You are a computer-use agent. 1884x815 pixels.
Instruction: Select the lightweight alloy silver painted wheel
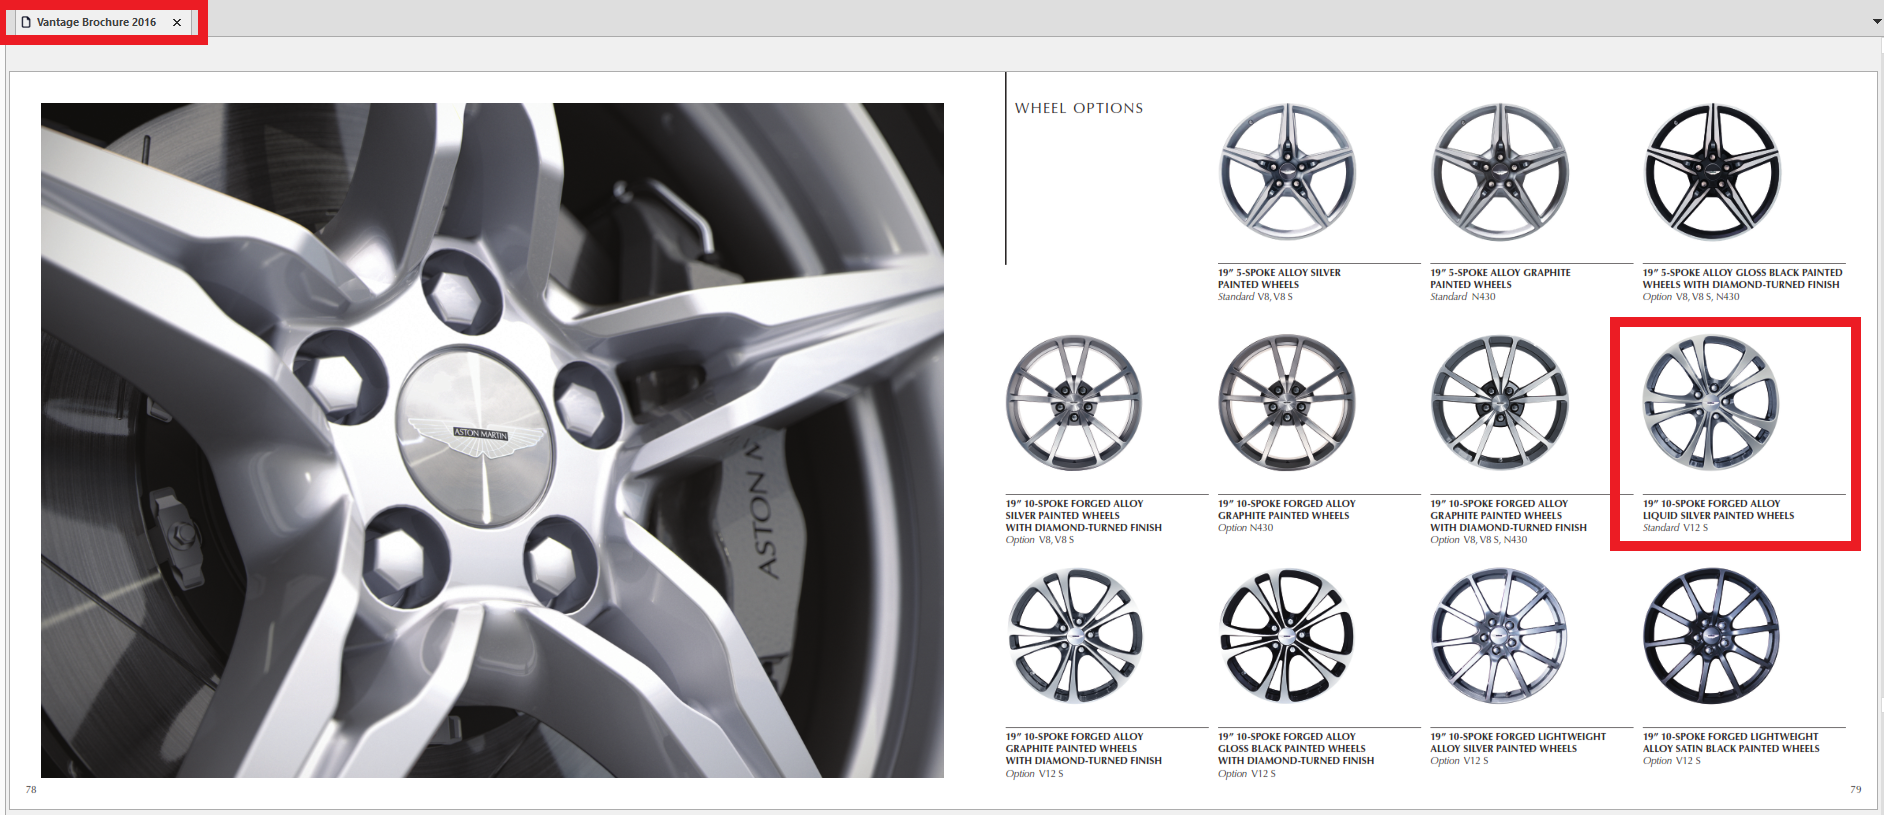click(x=1499, y=636)
